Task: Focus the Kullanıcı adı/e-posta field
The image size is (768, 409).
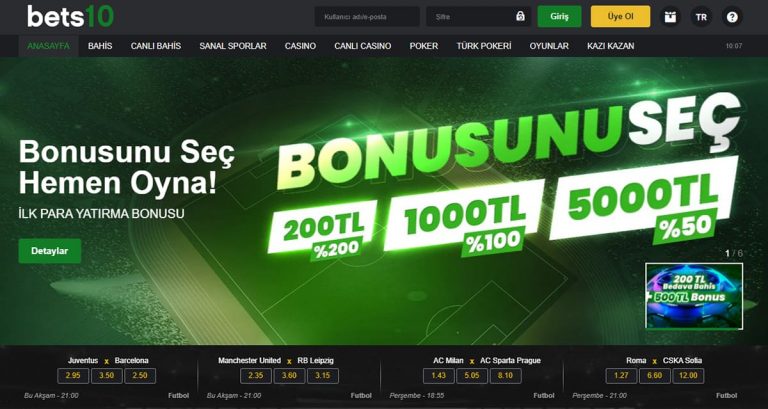Action: coord(367,17)
